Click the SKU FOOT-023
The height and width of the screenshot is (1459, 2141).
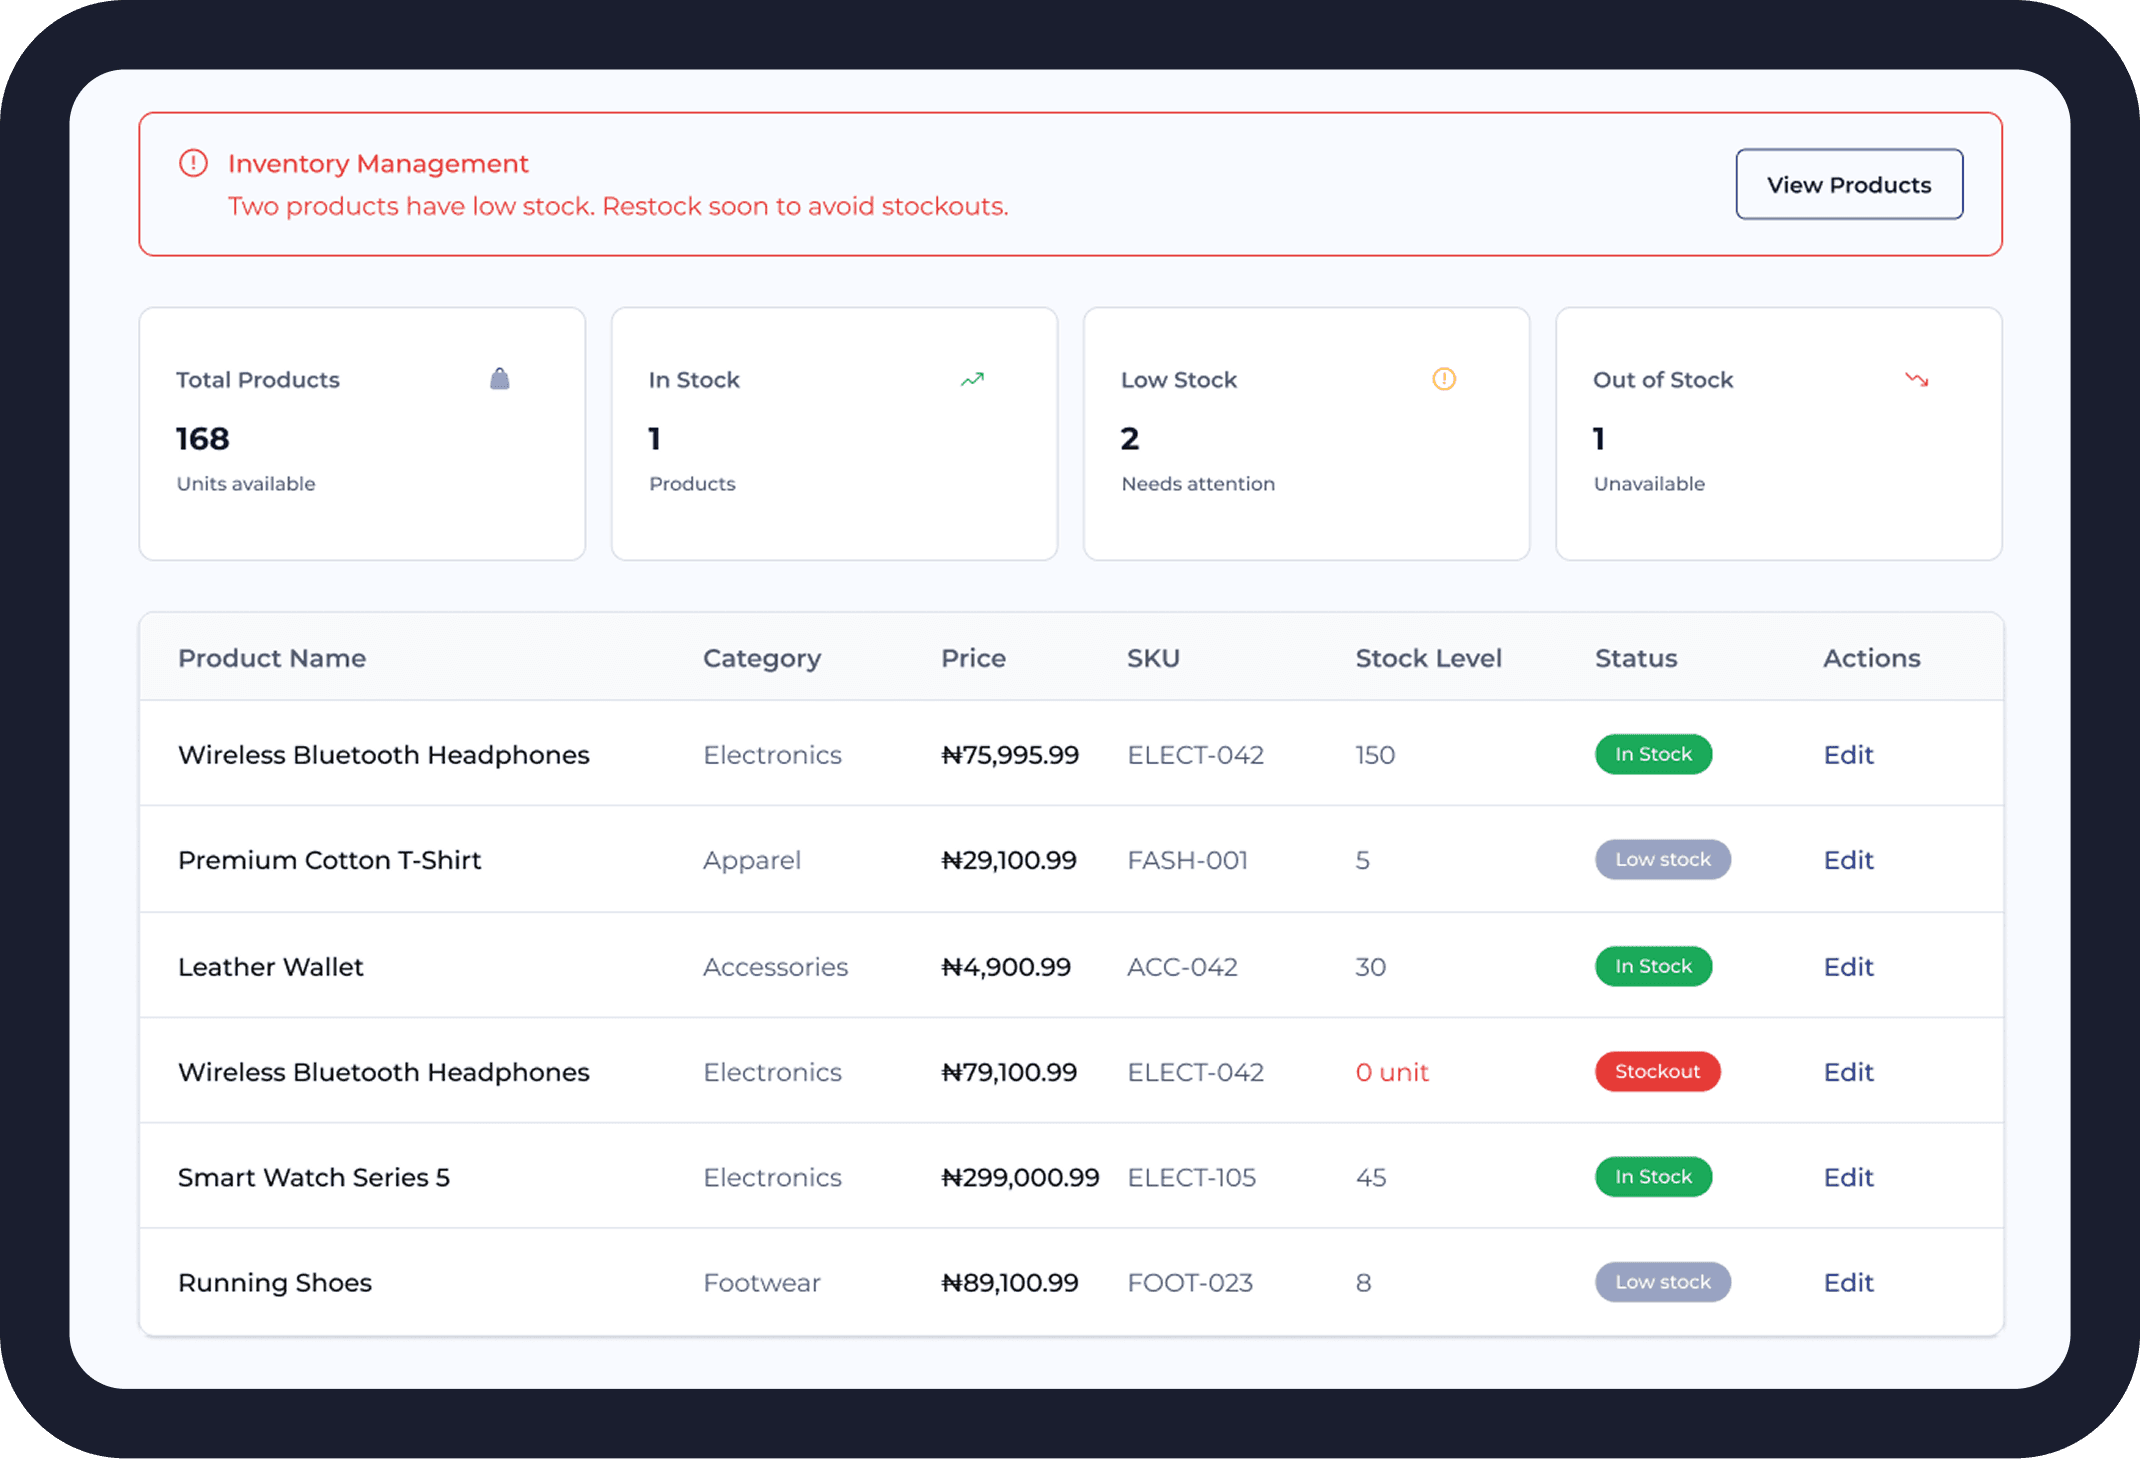point(1190,1282)
